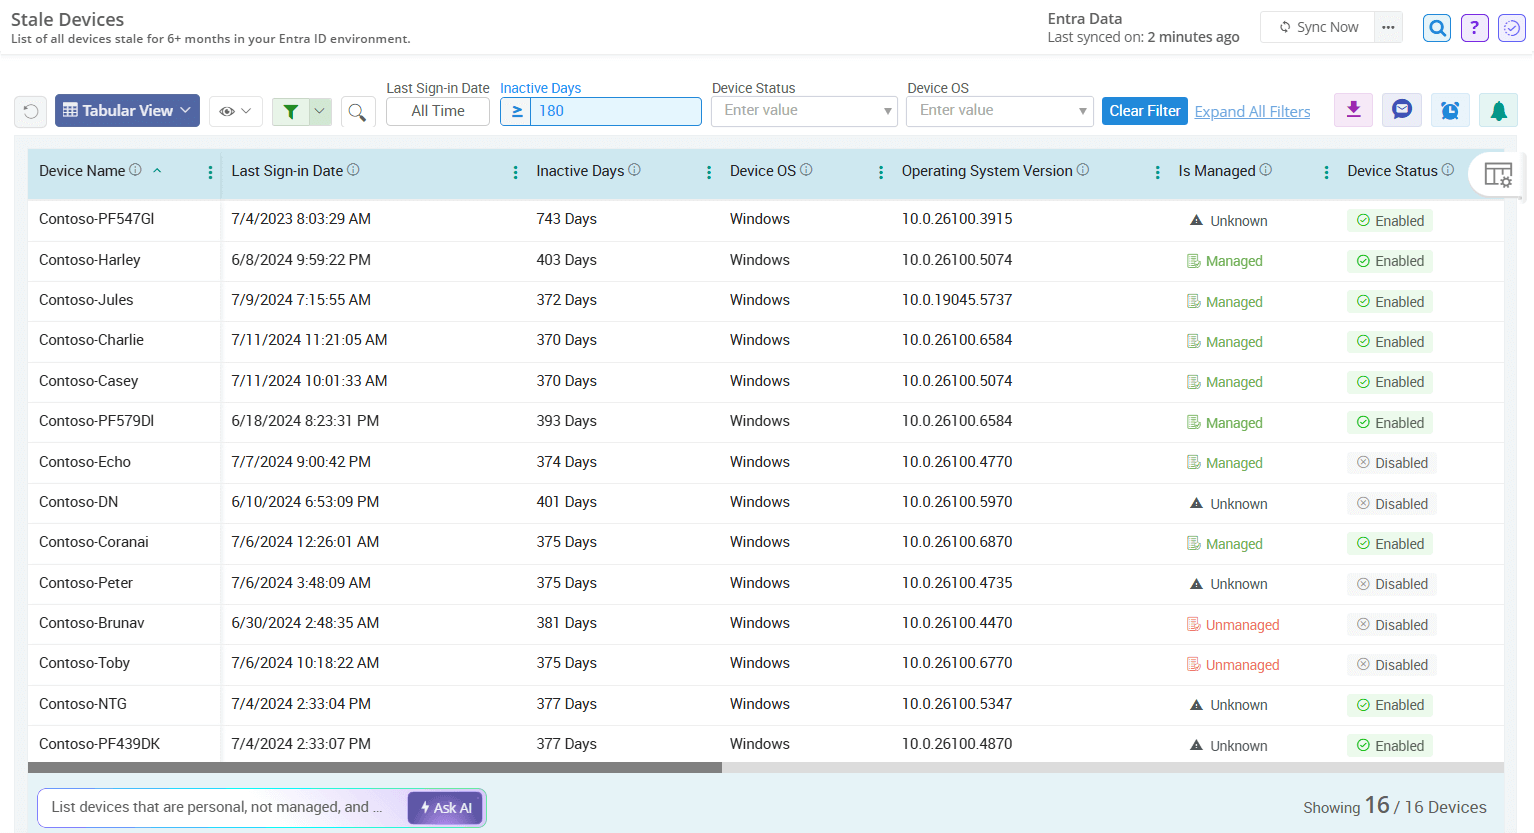
Task: Click the notification bell icon
Action: [1498, 110]
